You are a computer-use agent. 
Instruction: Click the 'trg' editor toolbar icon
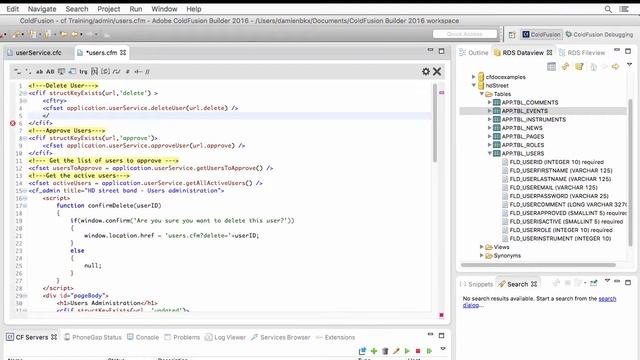pos(83,71)
